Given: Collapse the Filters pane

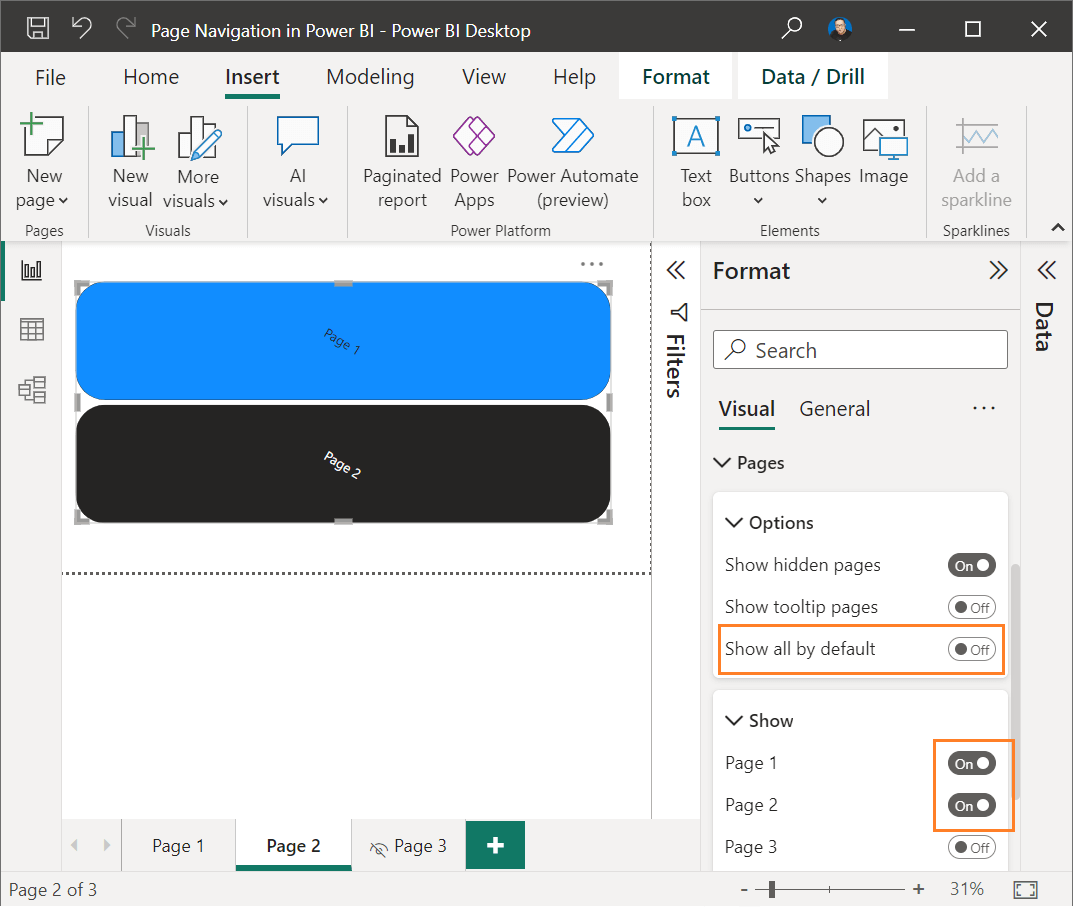Looking at the screenshot, I should point(676,270).
